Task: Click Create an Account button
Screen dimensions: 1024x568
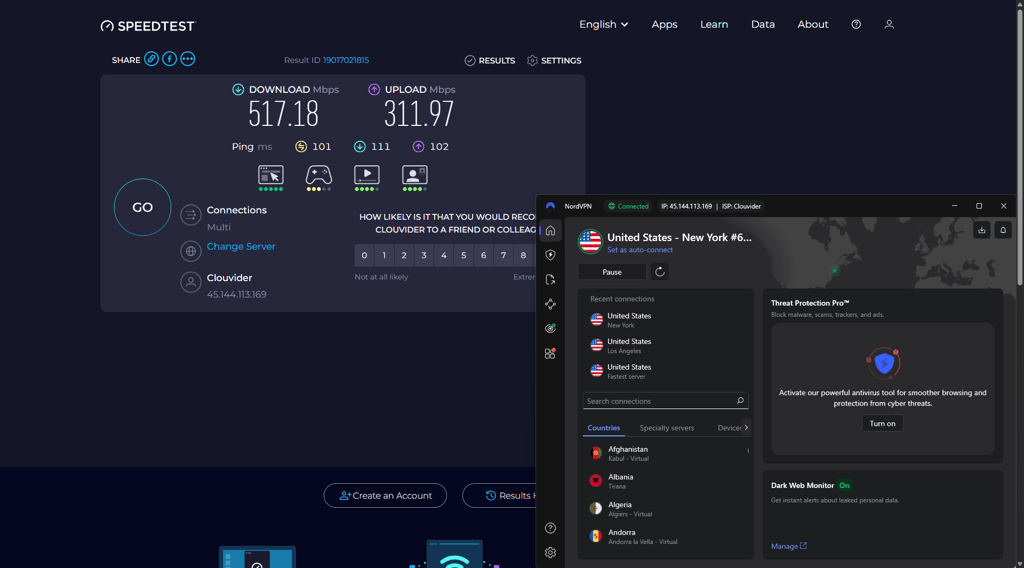Action: coord(385,496)
